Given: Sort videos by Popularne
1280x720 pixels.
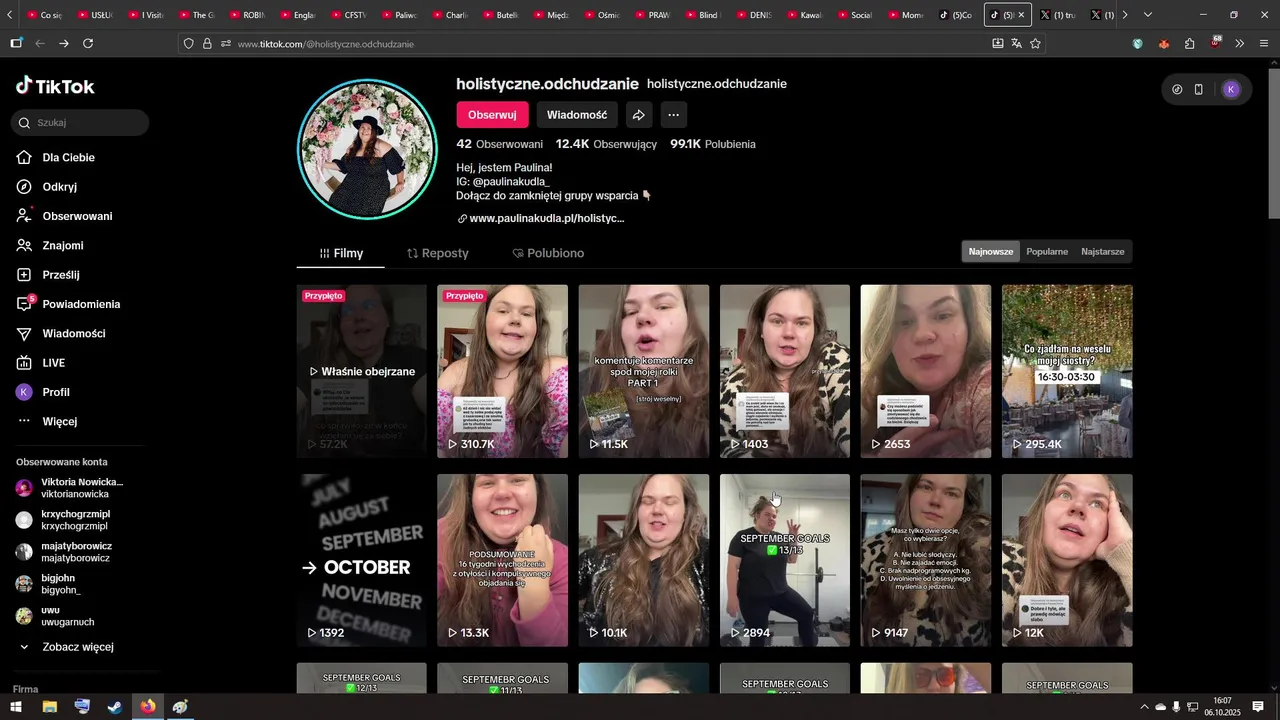Looking at the screenshot, I should coord(1047,252).
